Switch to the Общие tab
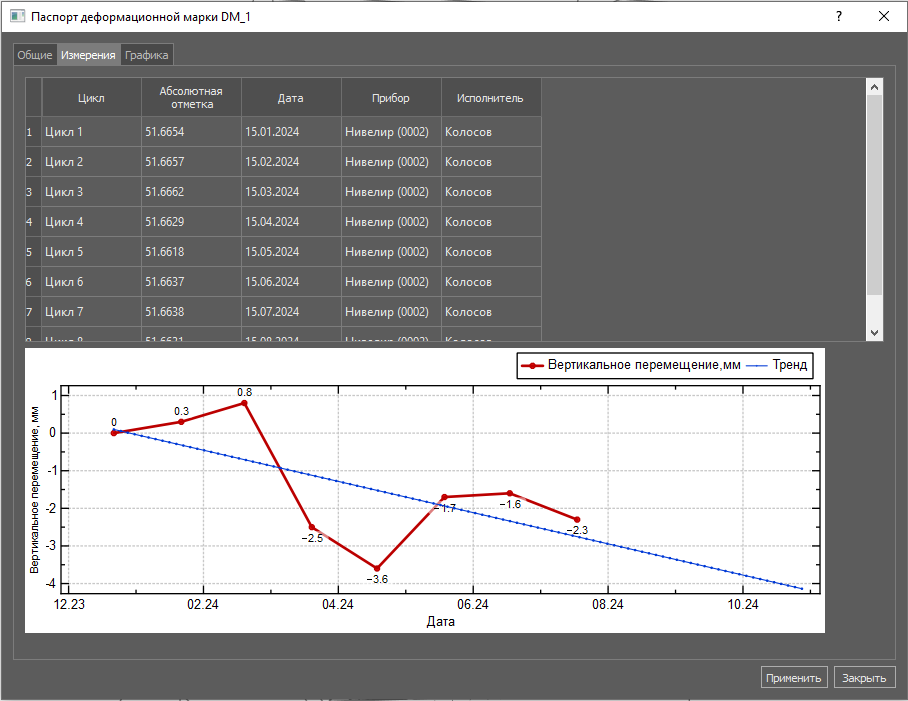 click(35, 55)
